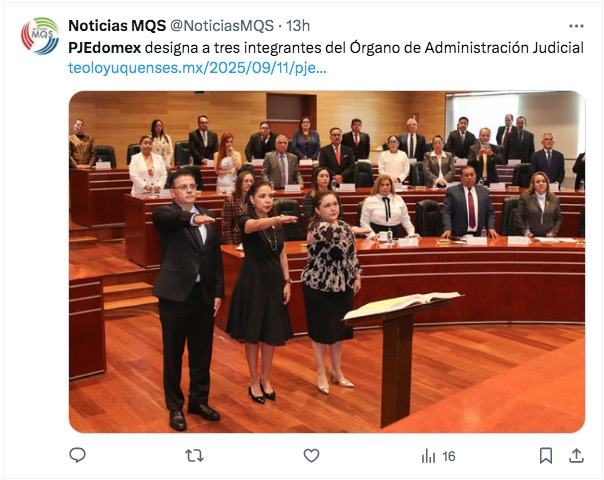This screenshot has height=480, width=604.
Task: Open the tweet via the 13h timestamp
Action: [x=298, y=26]
